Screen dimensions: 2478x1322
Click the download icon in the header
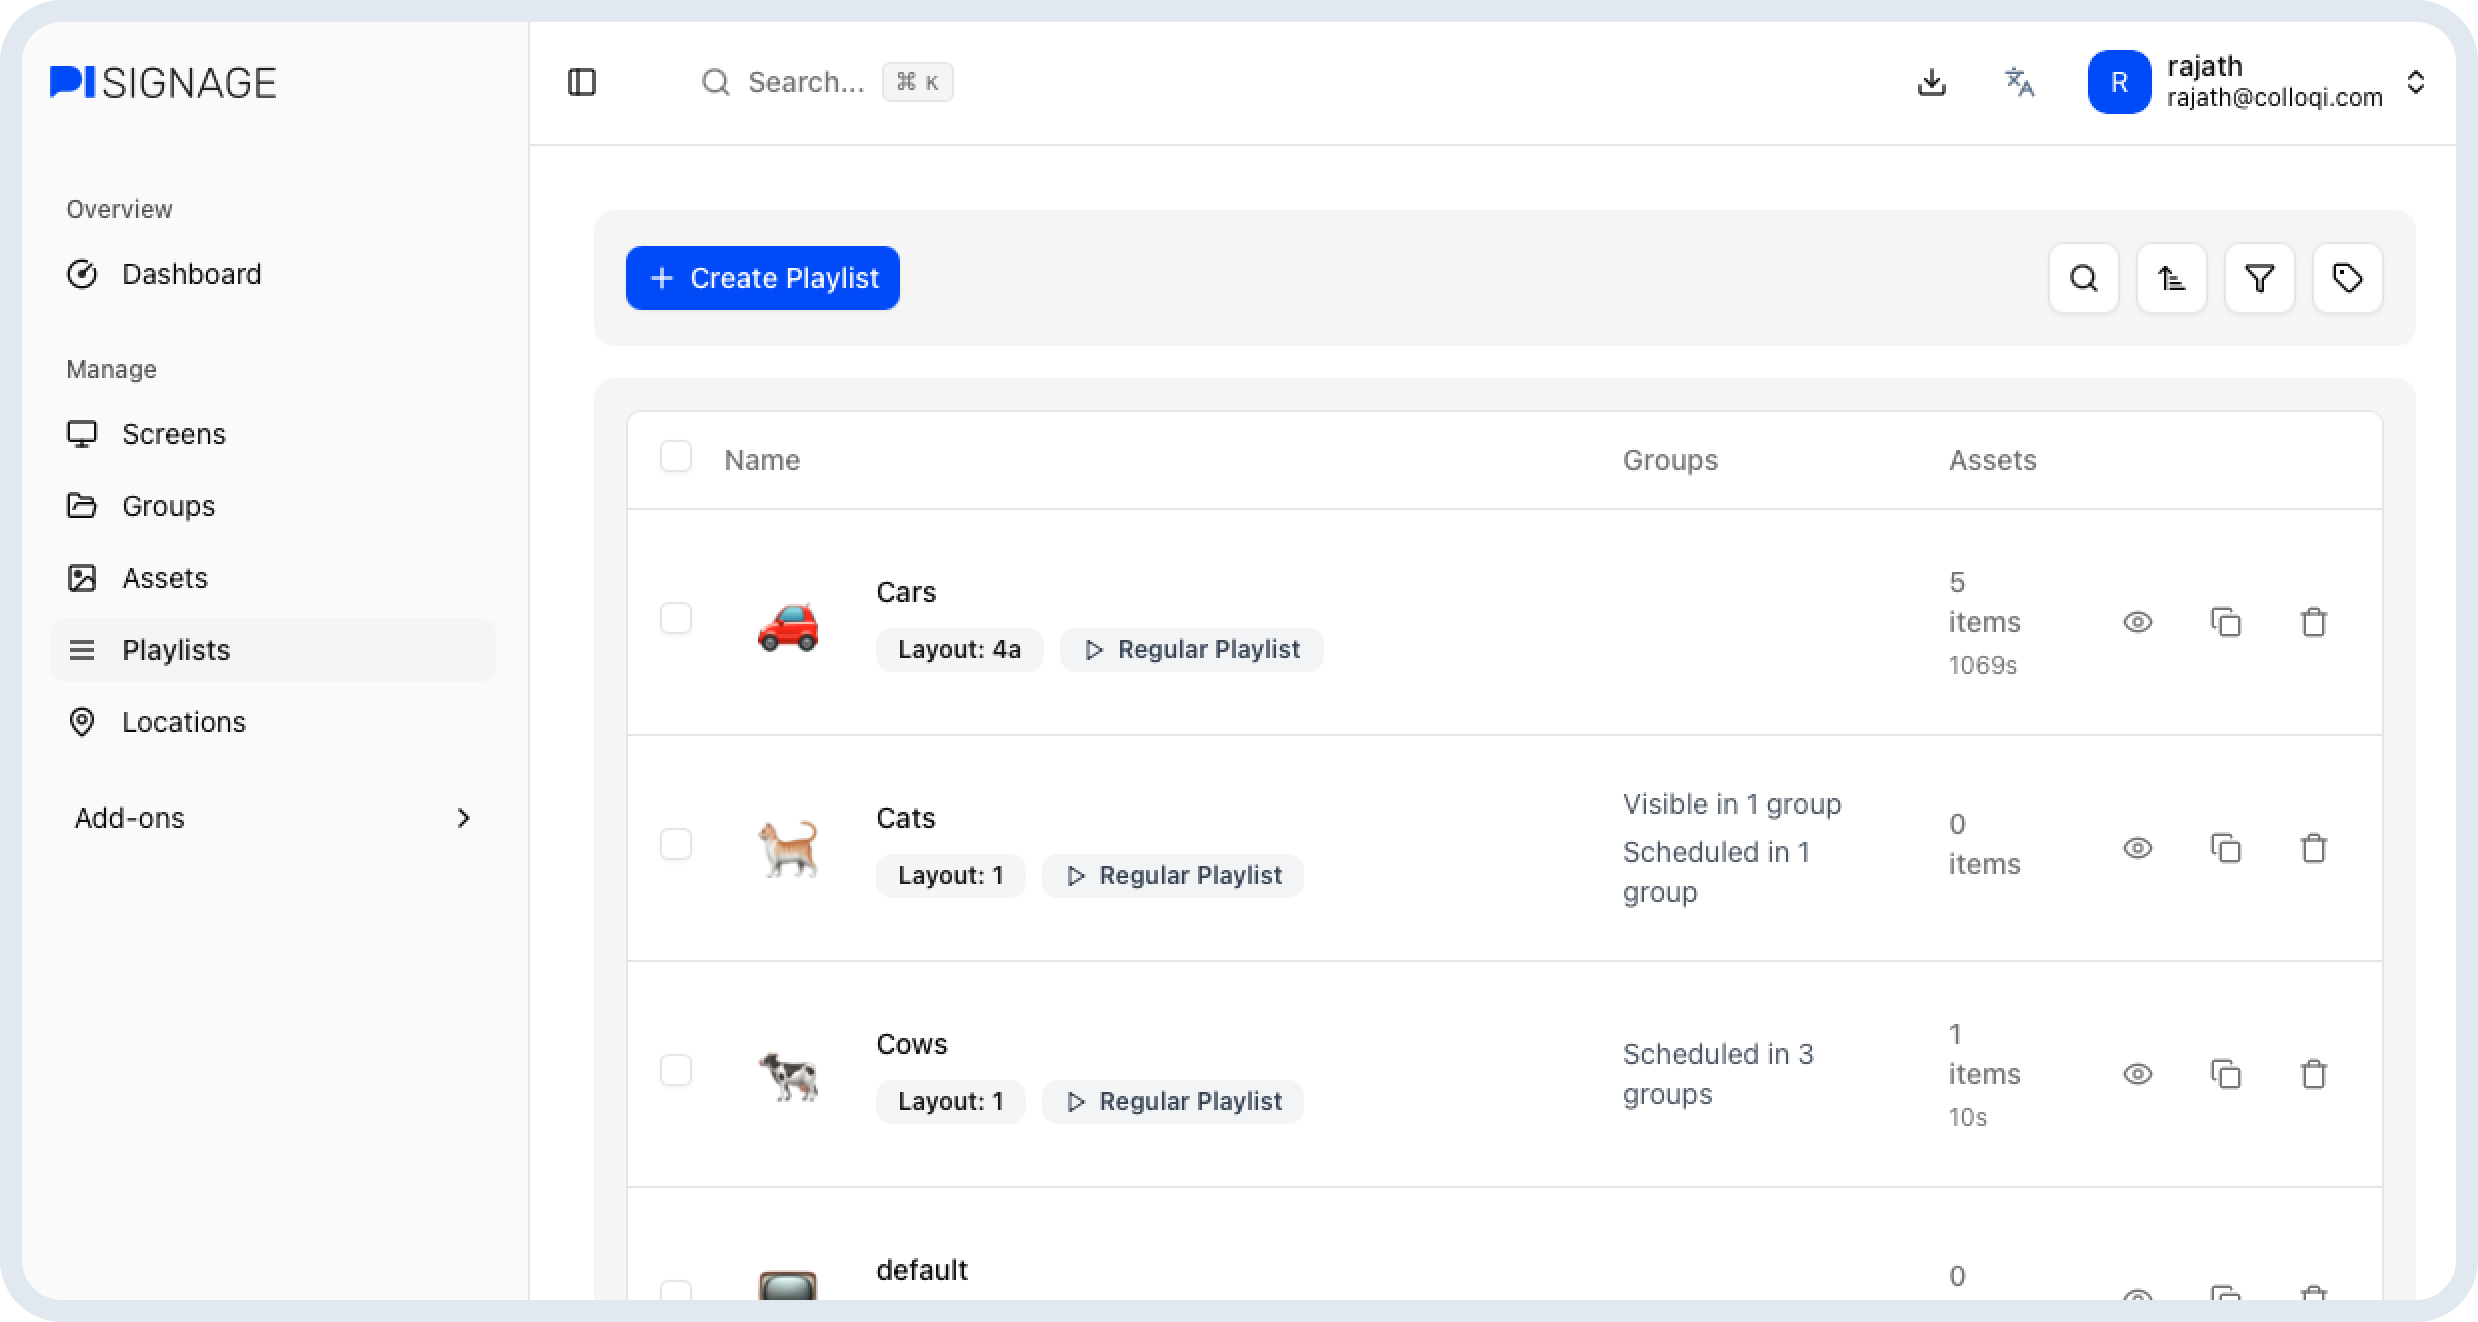[x=1931, y=82]
